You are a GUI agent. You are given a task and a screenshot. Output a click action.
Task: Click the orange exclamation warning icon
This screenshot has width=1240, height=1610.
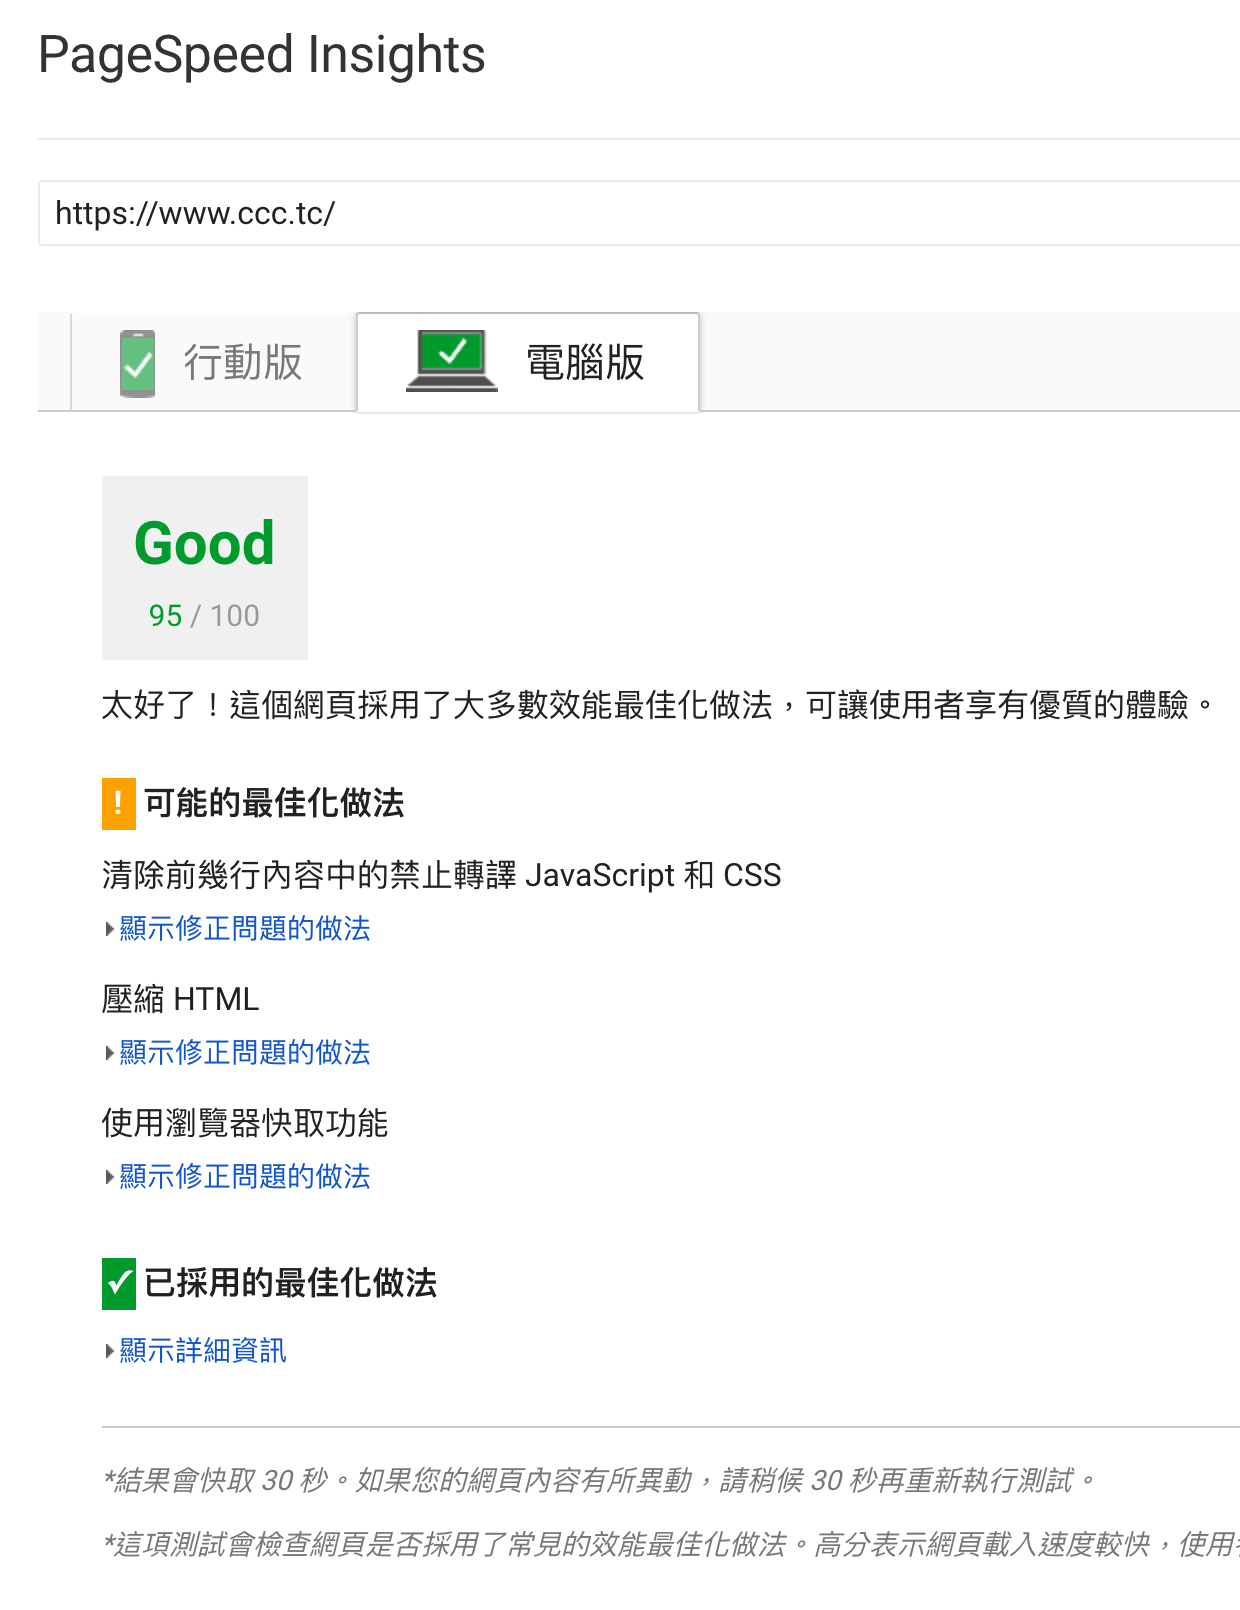coord(118,804)
